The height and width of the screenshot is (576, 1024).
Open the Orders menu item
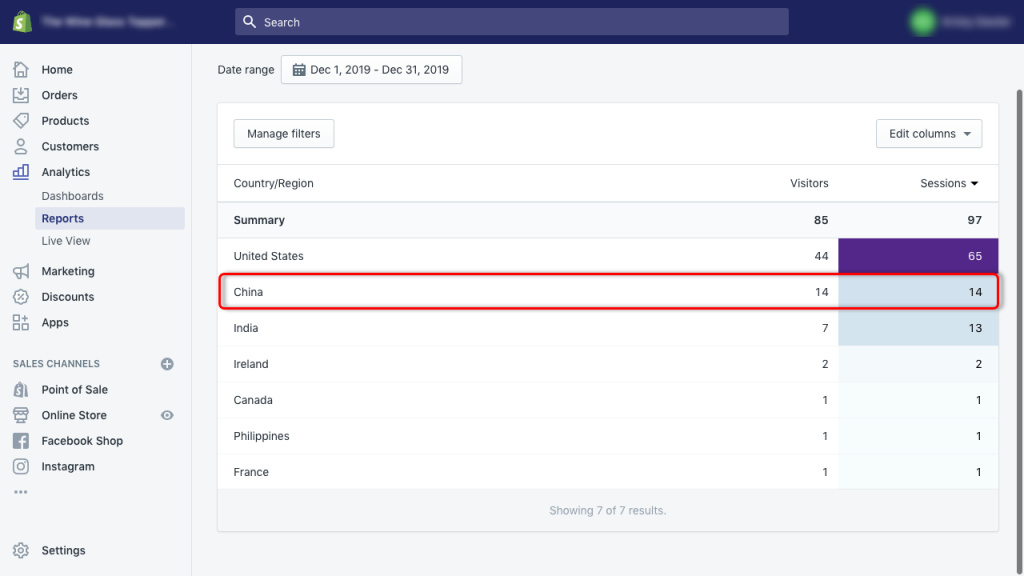pyautogui.click(x=59, y=95)
